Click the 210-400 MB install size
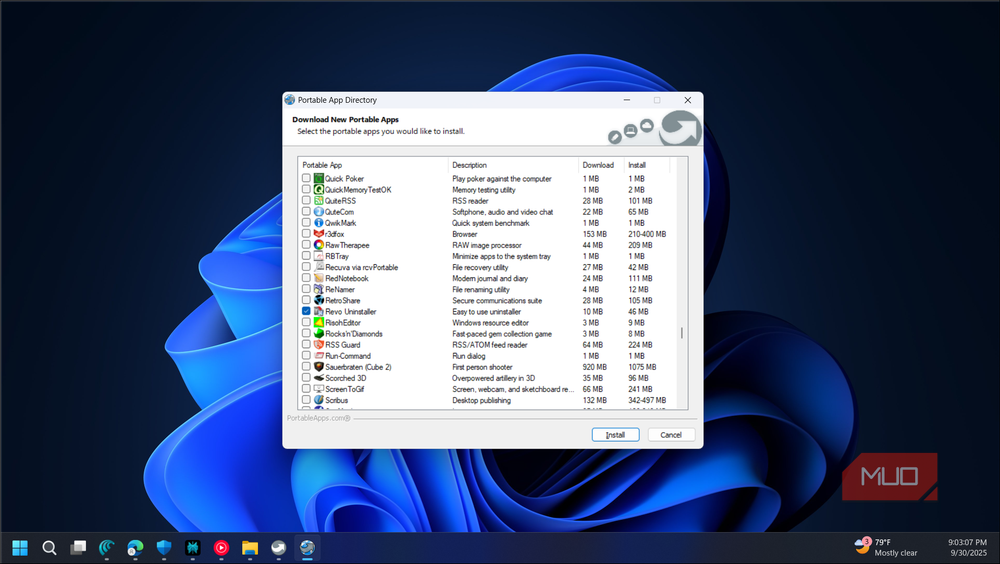 [647, 234]
